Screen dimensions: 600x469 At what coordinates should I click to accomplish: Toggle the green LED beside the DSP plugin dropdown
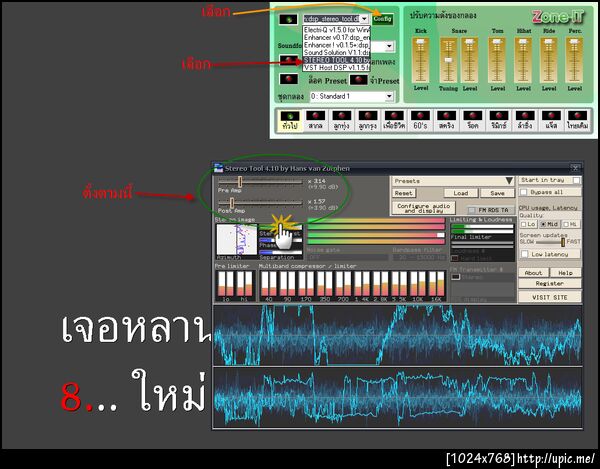click(288, 19)
